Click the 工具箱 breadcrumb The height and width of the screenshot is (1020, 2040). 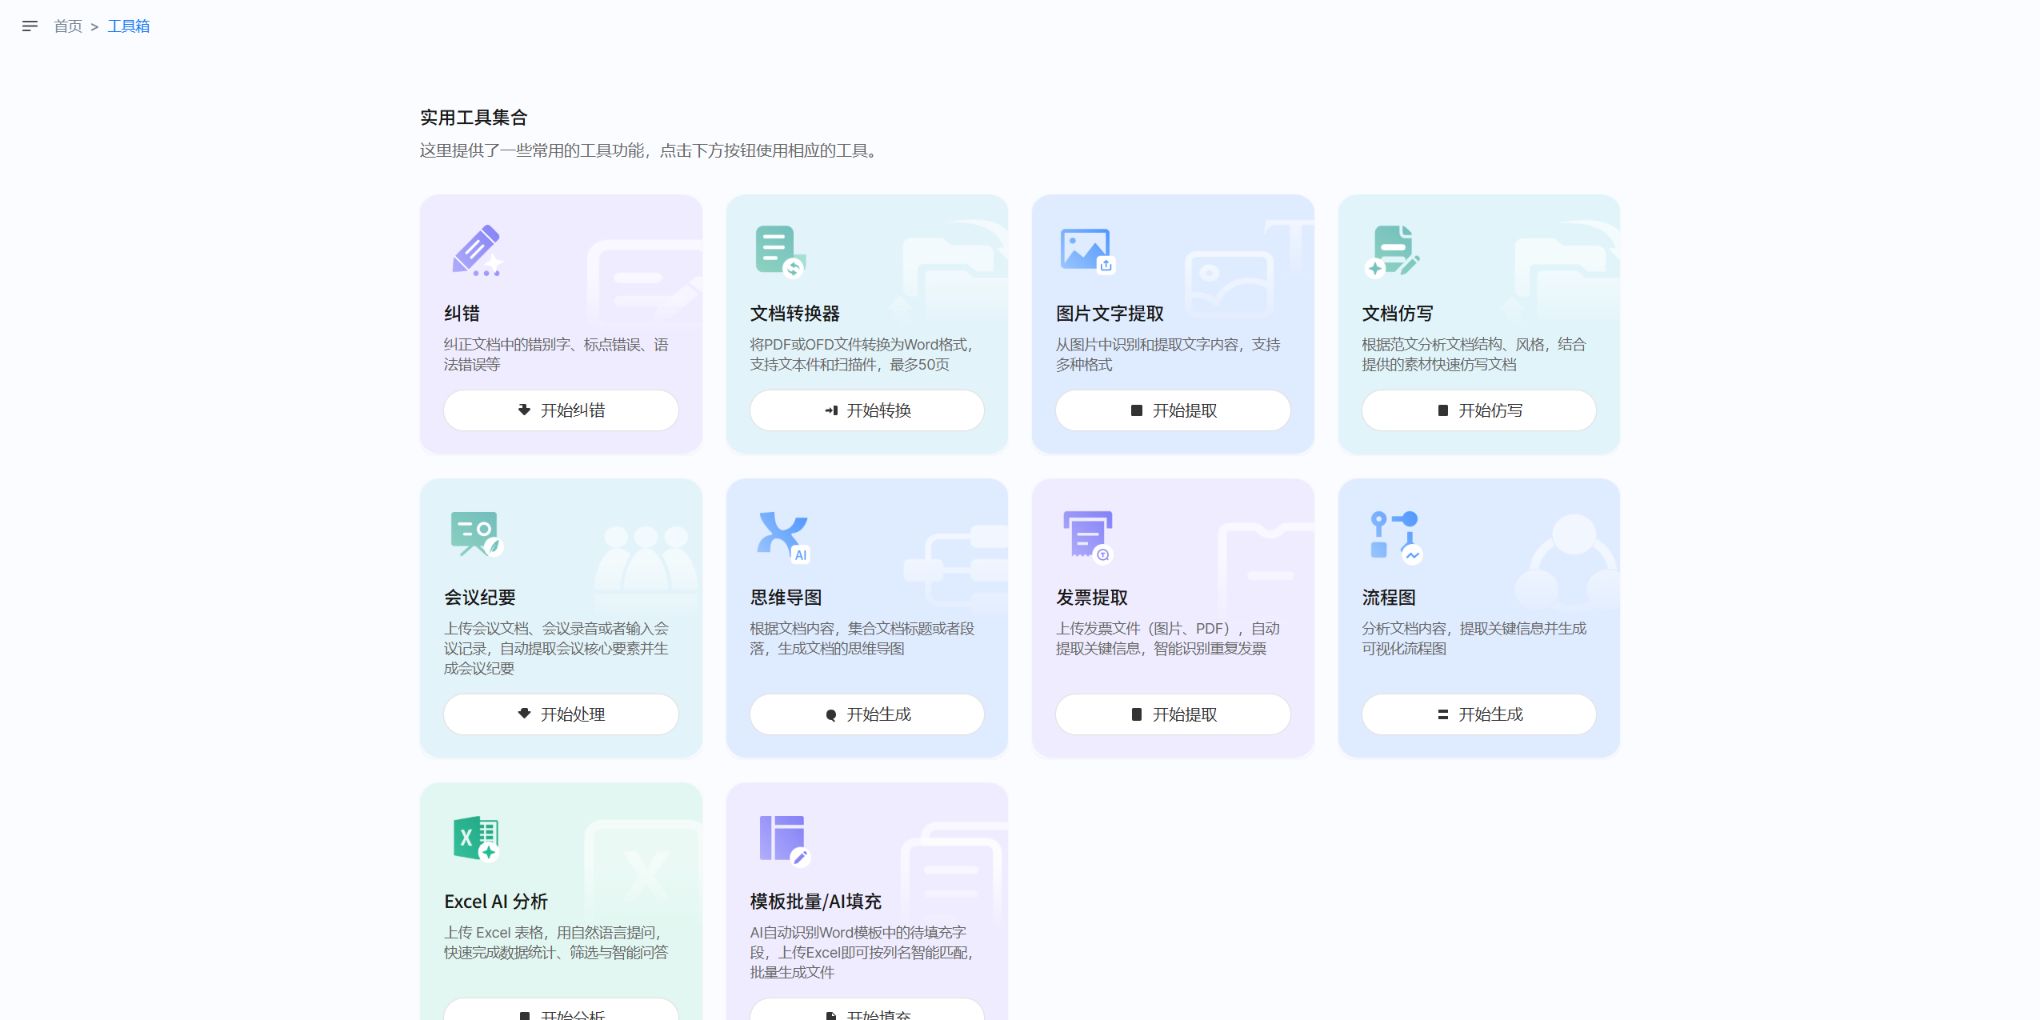(x=129, y=26)
